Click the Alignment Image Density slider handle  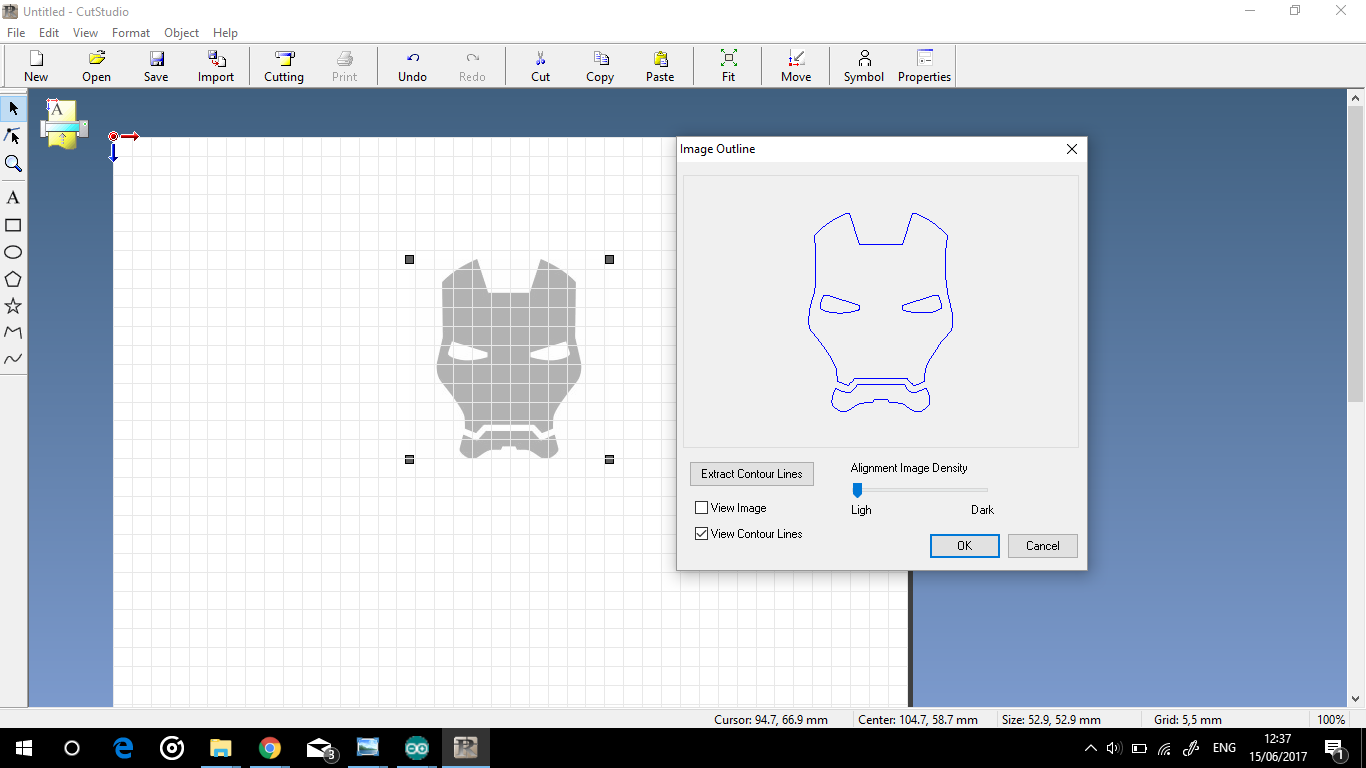pyautogui.click(x=857, y=490)
